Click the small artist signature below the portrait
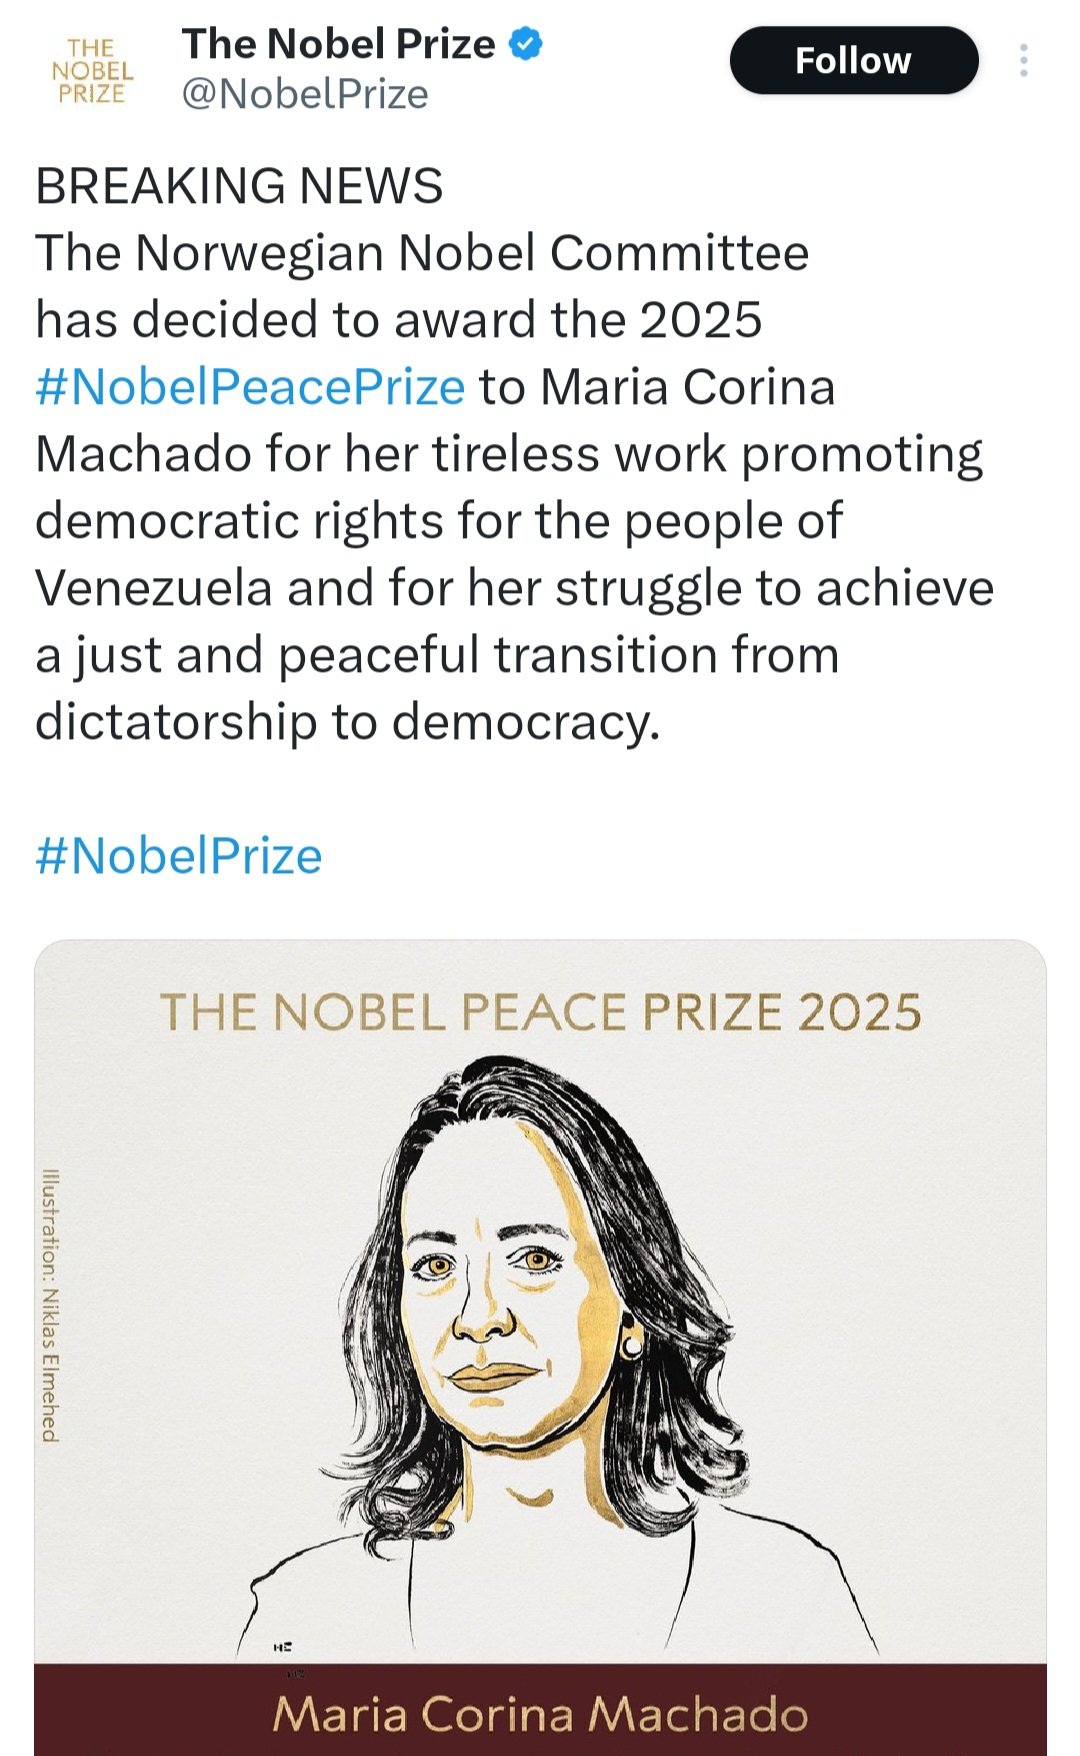 282,1646
